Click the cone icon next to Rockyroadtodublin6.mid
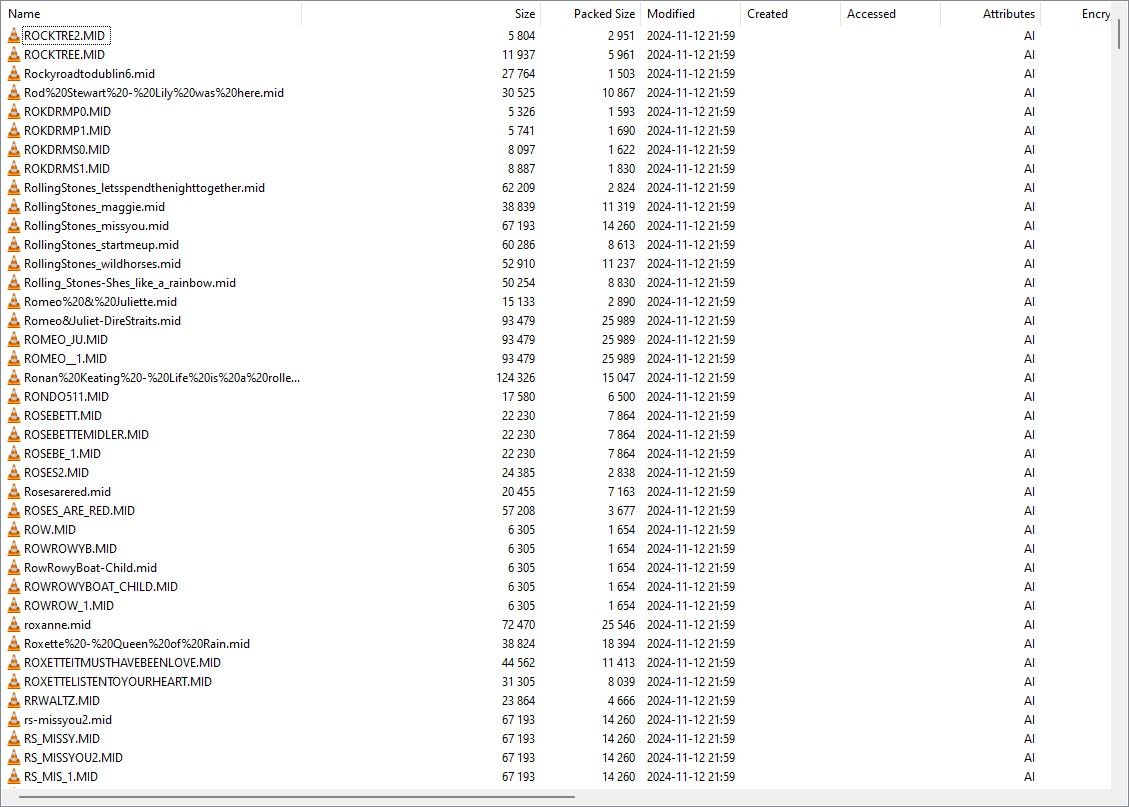Screen dimensions: 1129x807 [14, 73]
